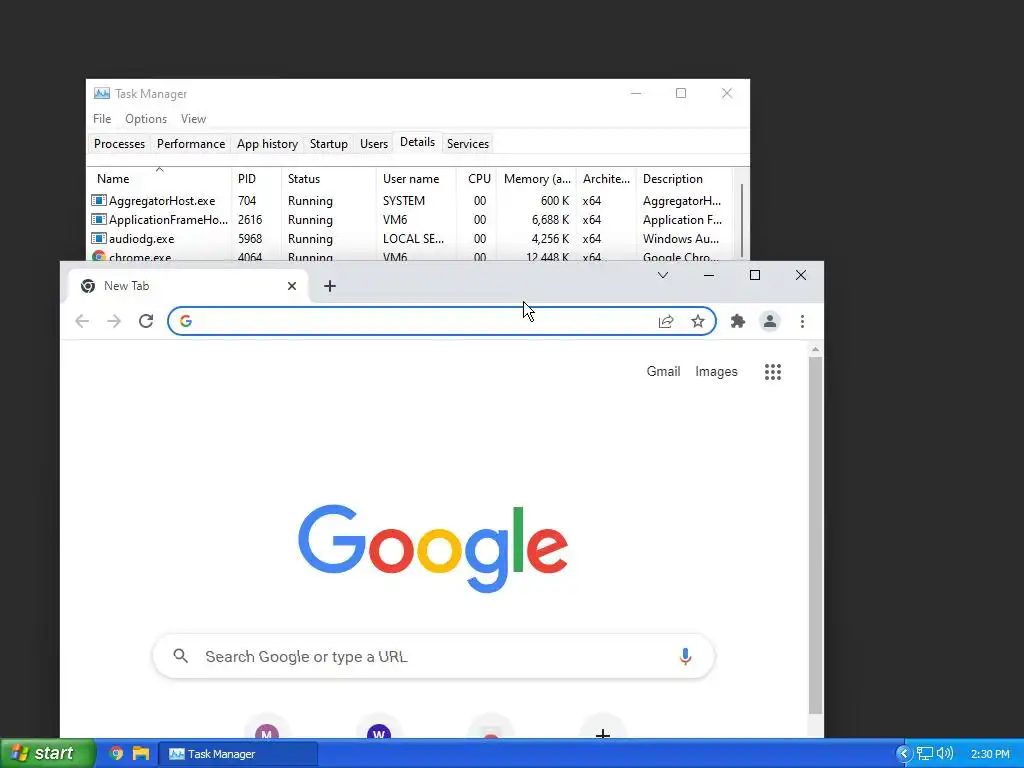Click the Task Manager title bar icon
This screenshot has width=1024, height=768.
101,93
